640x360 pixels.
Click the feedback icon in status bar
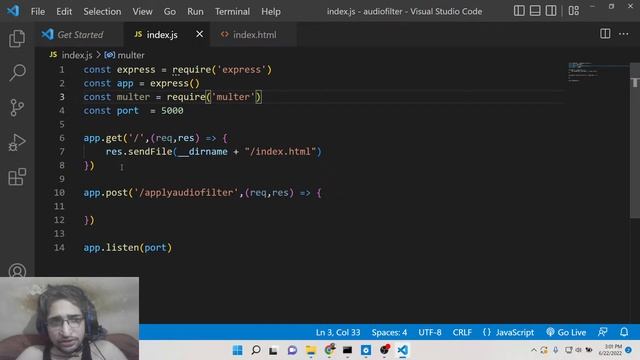point(603,332)
